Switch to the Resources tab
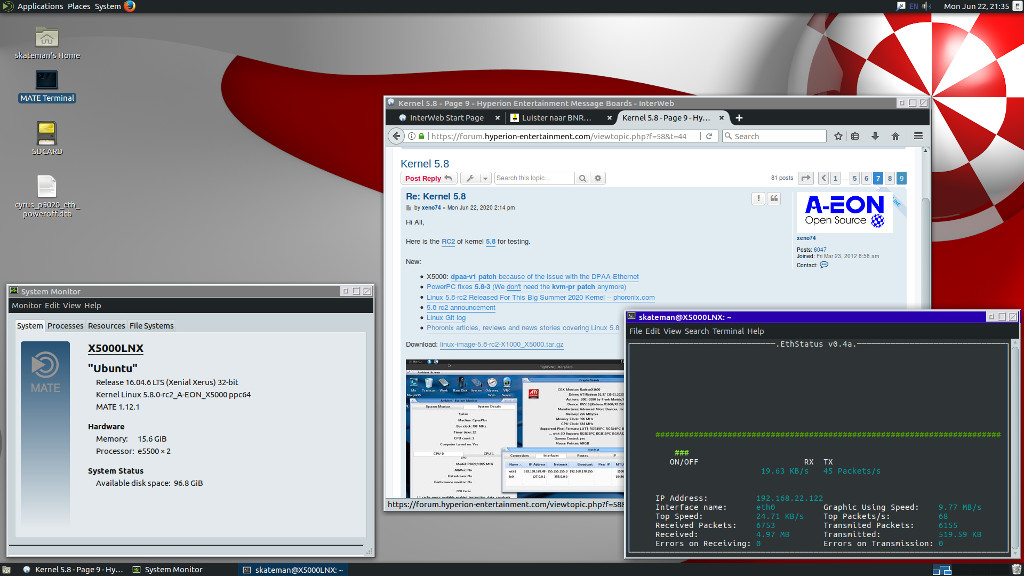The image size is (1024, 576). tap(106, 325)
